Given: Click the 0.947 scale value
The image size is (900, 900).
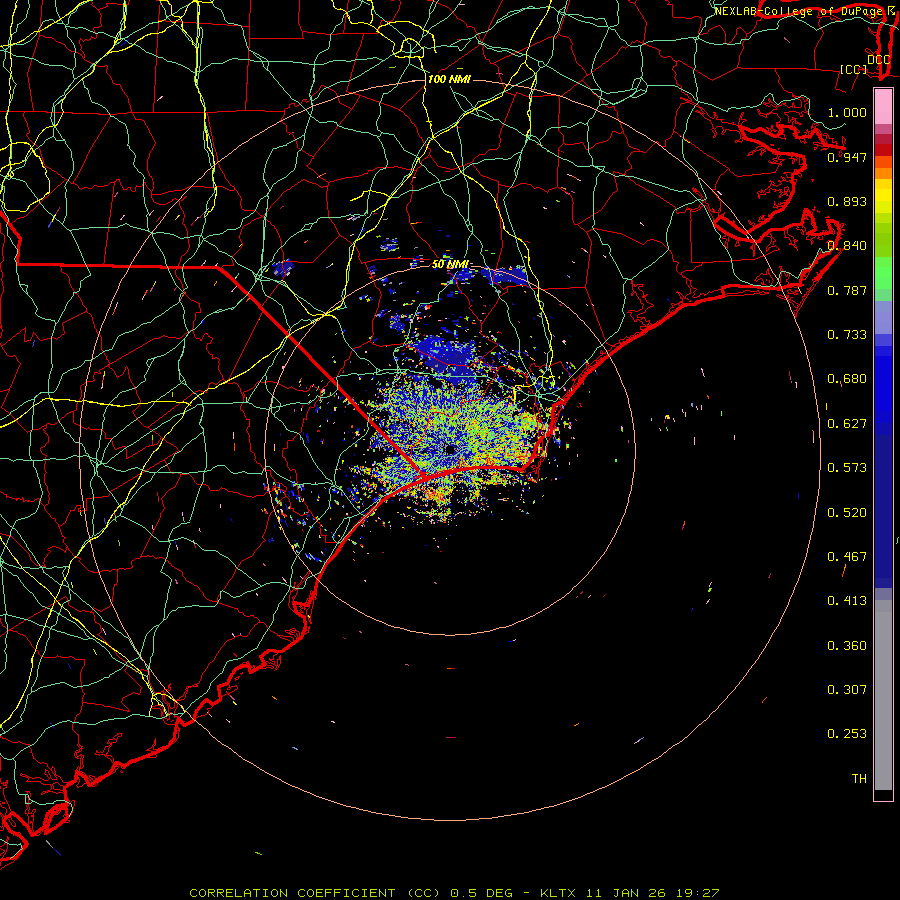Looking at the screenshot, I should click(x=847, y=157).
